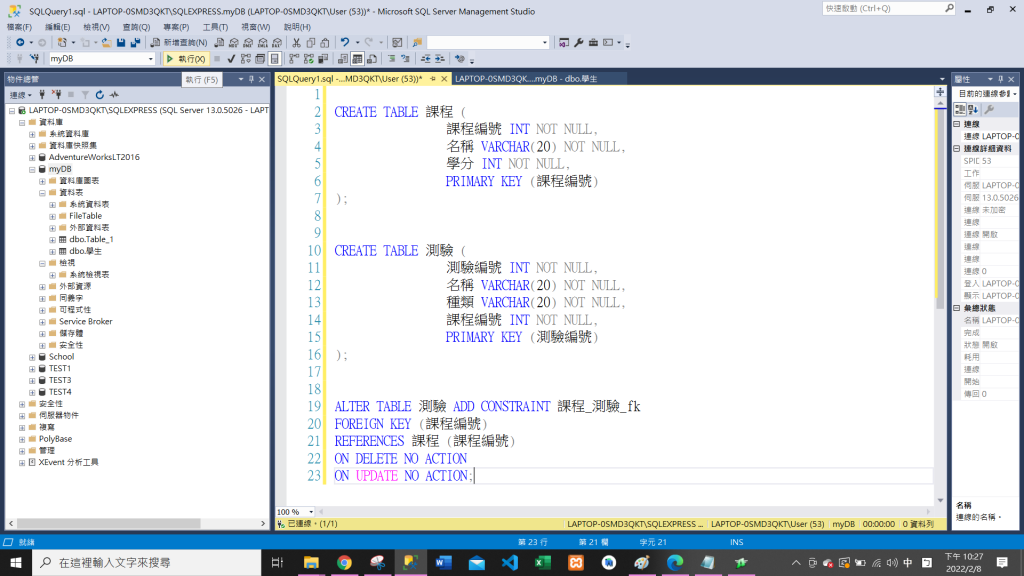Toggle Results to Grid mode
This screenshot has height=576, width=1024.
click(357, 59)
